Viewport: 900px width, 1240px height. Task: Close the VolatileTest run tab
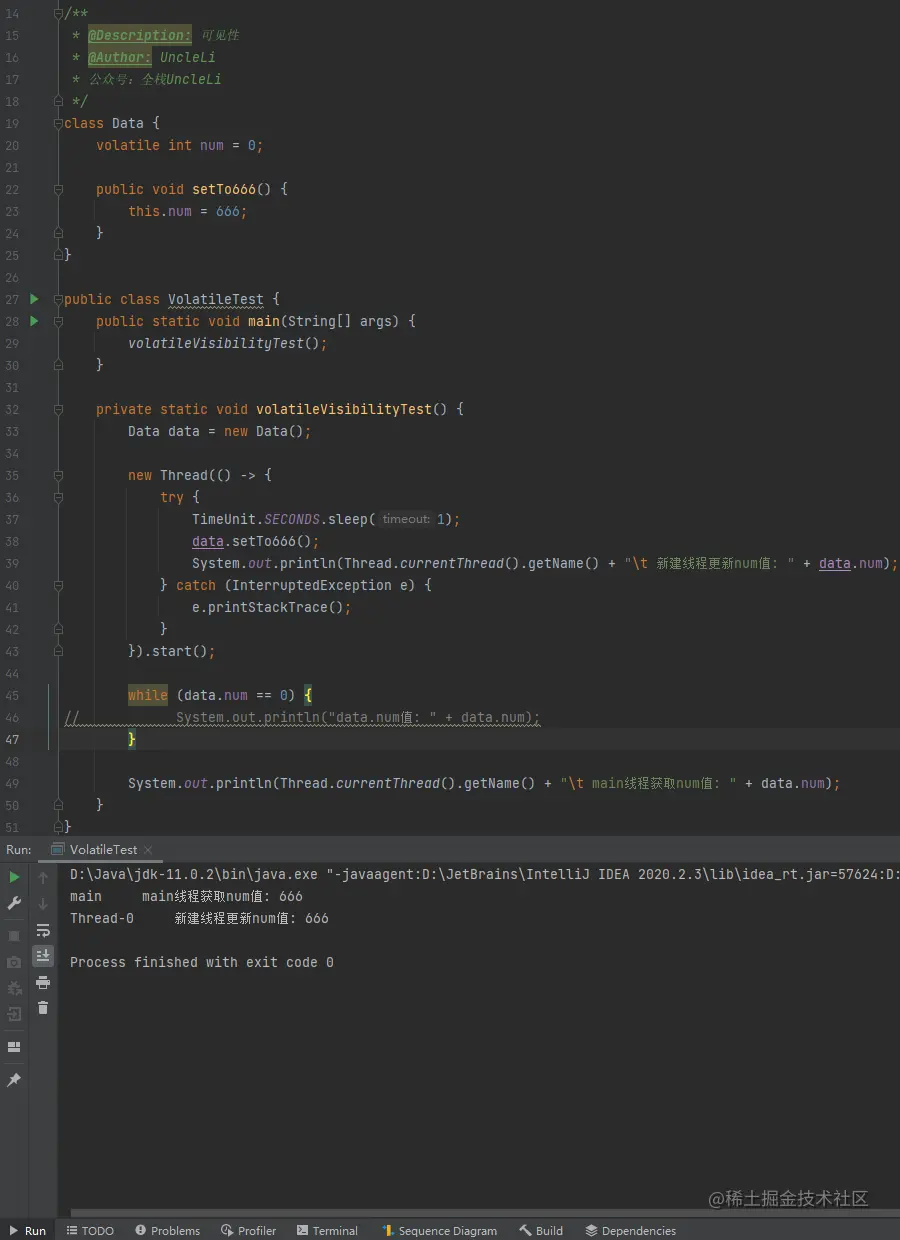click(149, 850)
